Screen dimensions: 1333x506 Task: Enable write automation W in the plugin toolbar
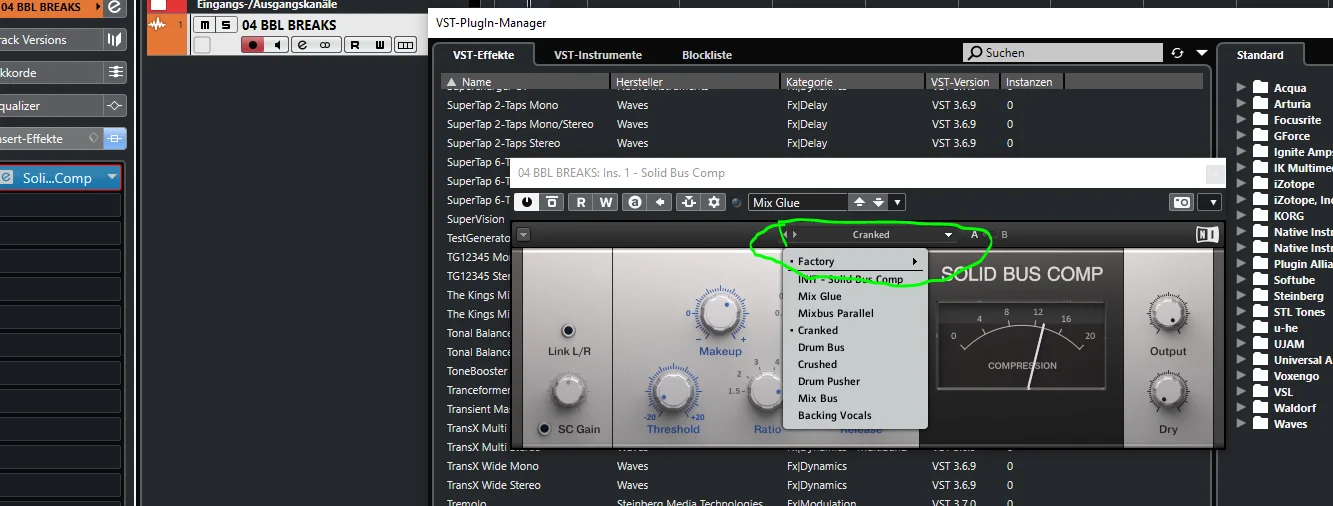[x=606, y=202]
